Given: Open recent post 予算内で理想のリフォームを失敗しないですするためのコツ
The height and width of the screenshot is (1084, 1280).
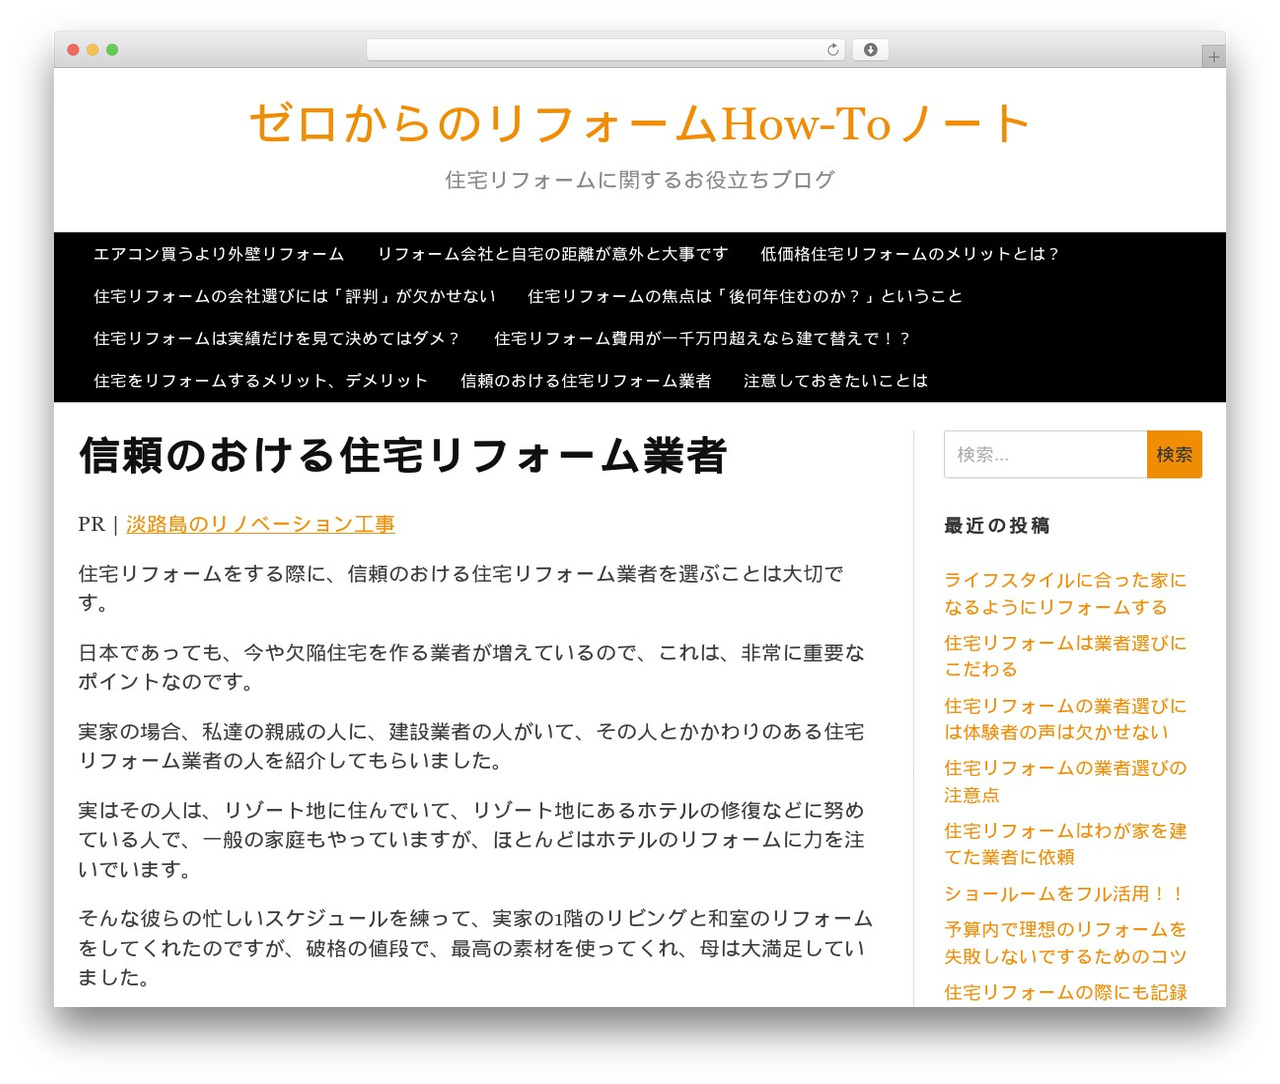Looking at the screenshot, I should click(x=1066, y=943).
